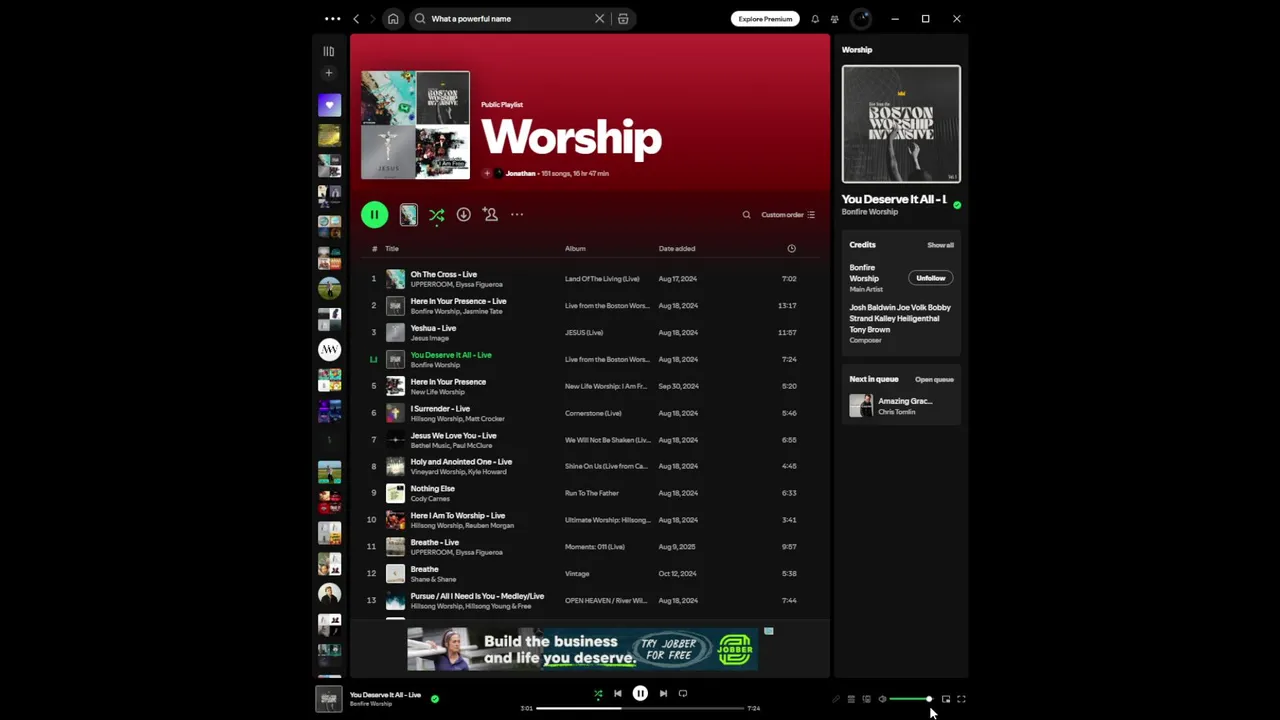Open Land Of The Living album link
This screenshot has height=720, width=1280.
coord(602,279)
